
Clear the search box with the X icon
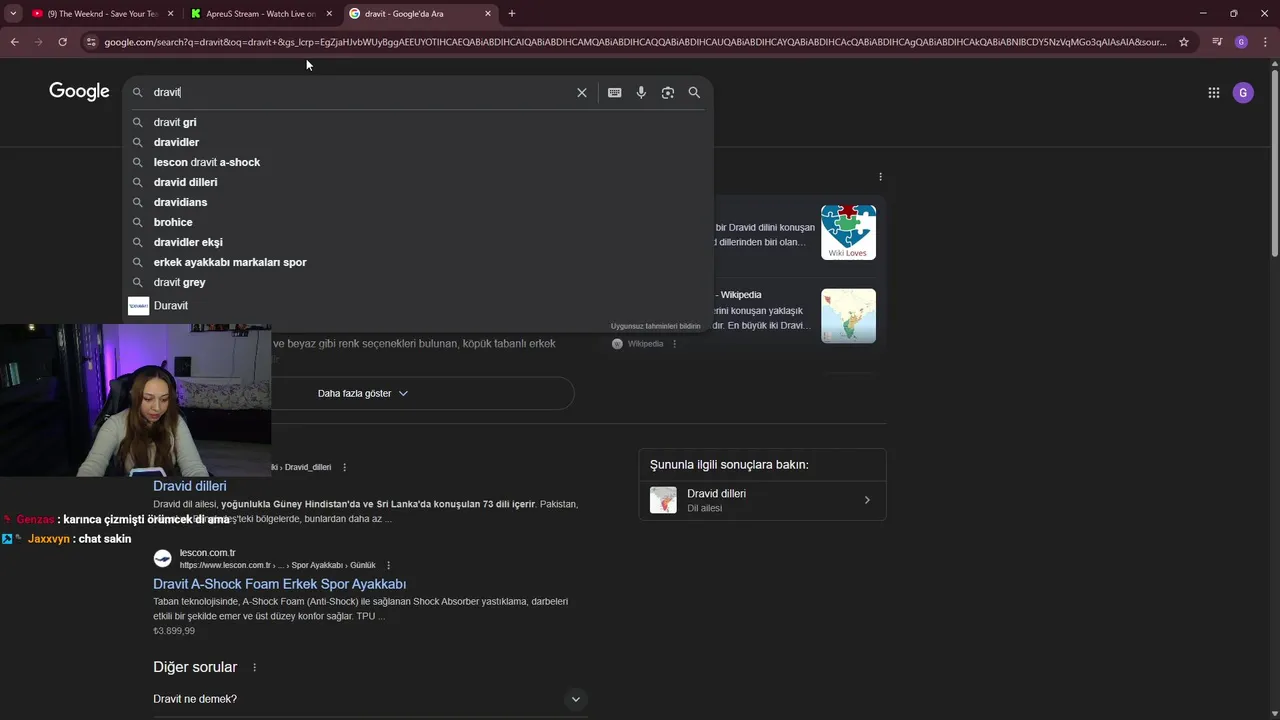point(581,92)
